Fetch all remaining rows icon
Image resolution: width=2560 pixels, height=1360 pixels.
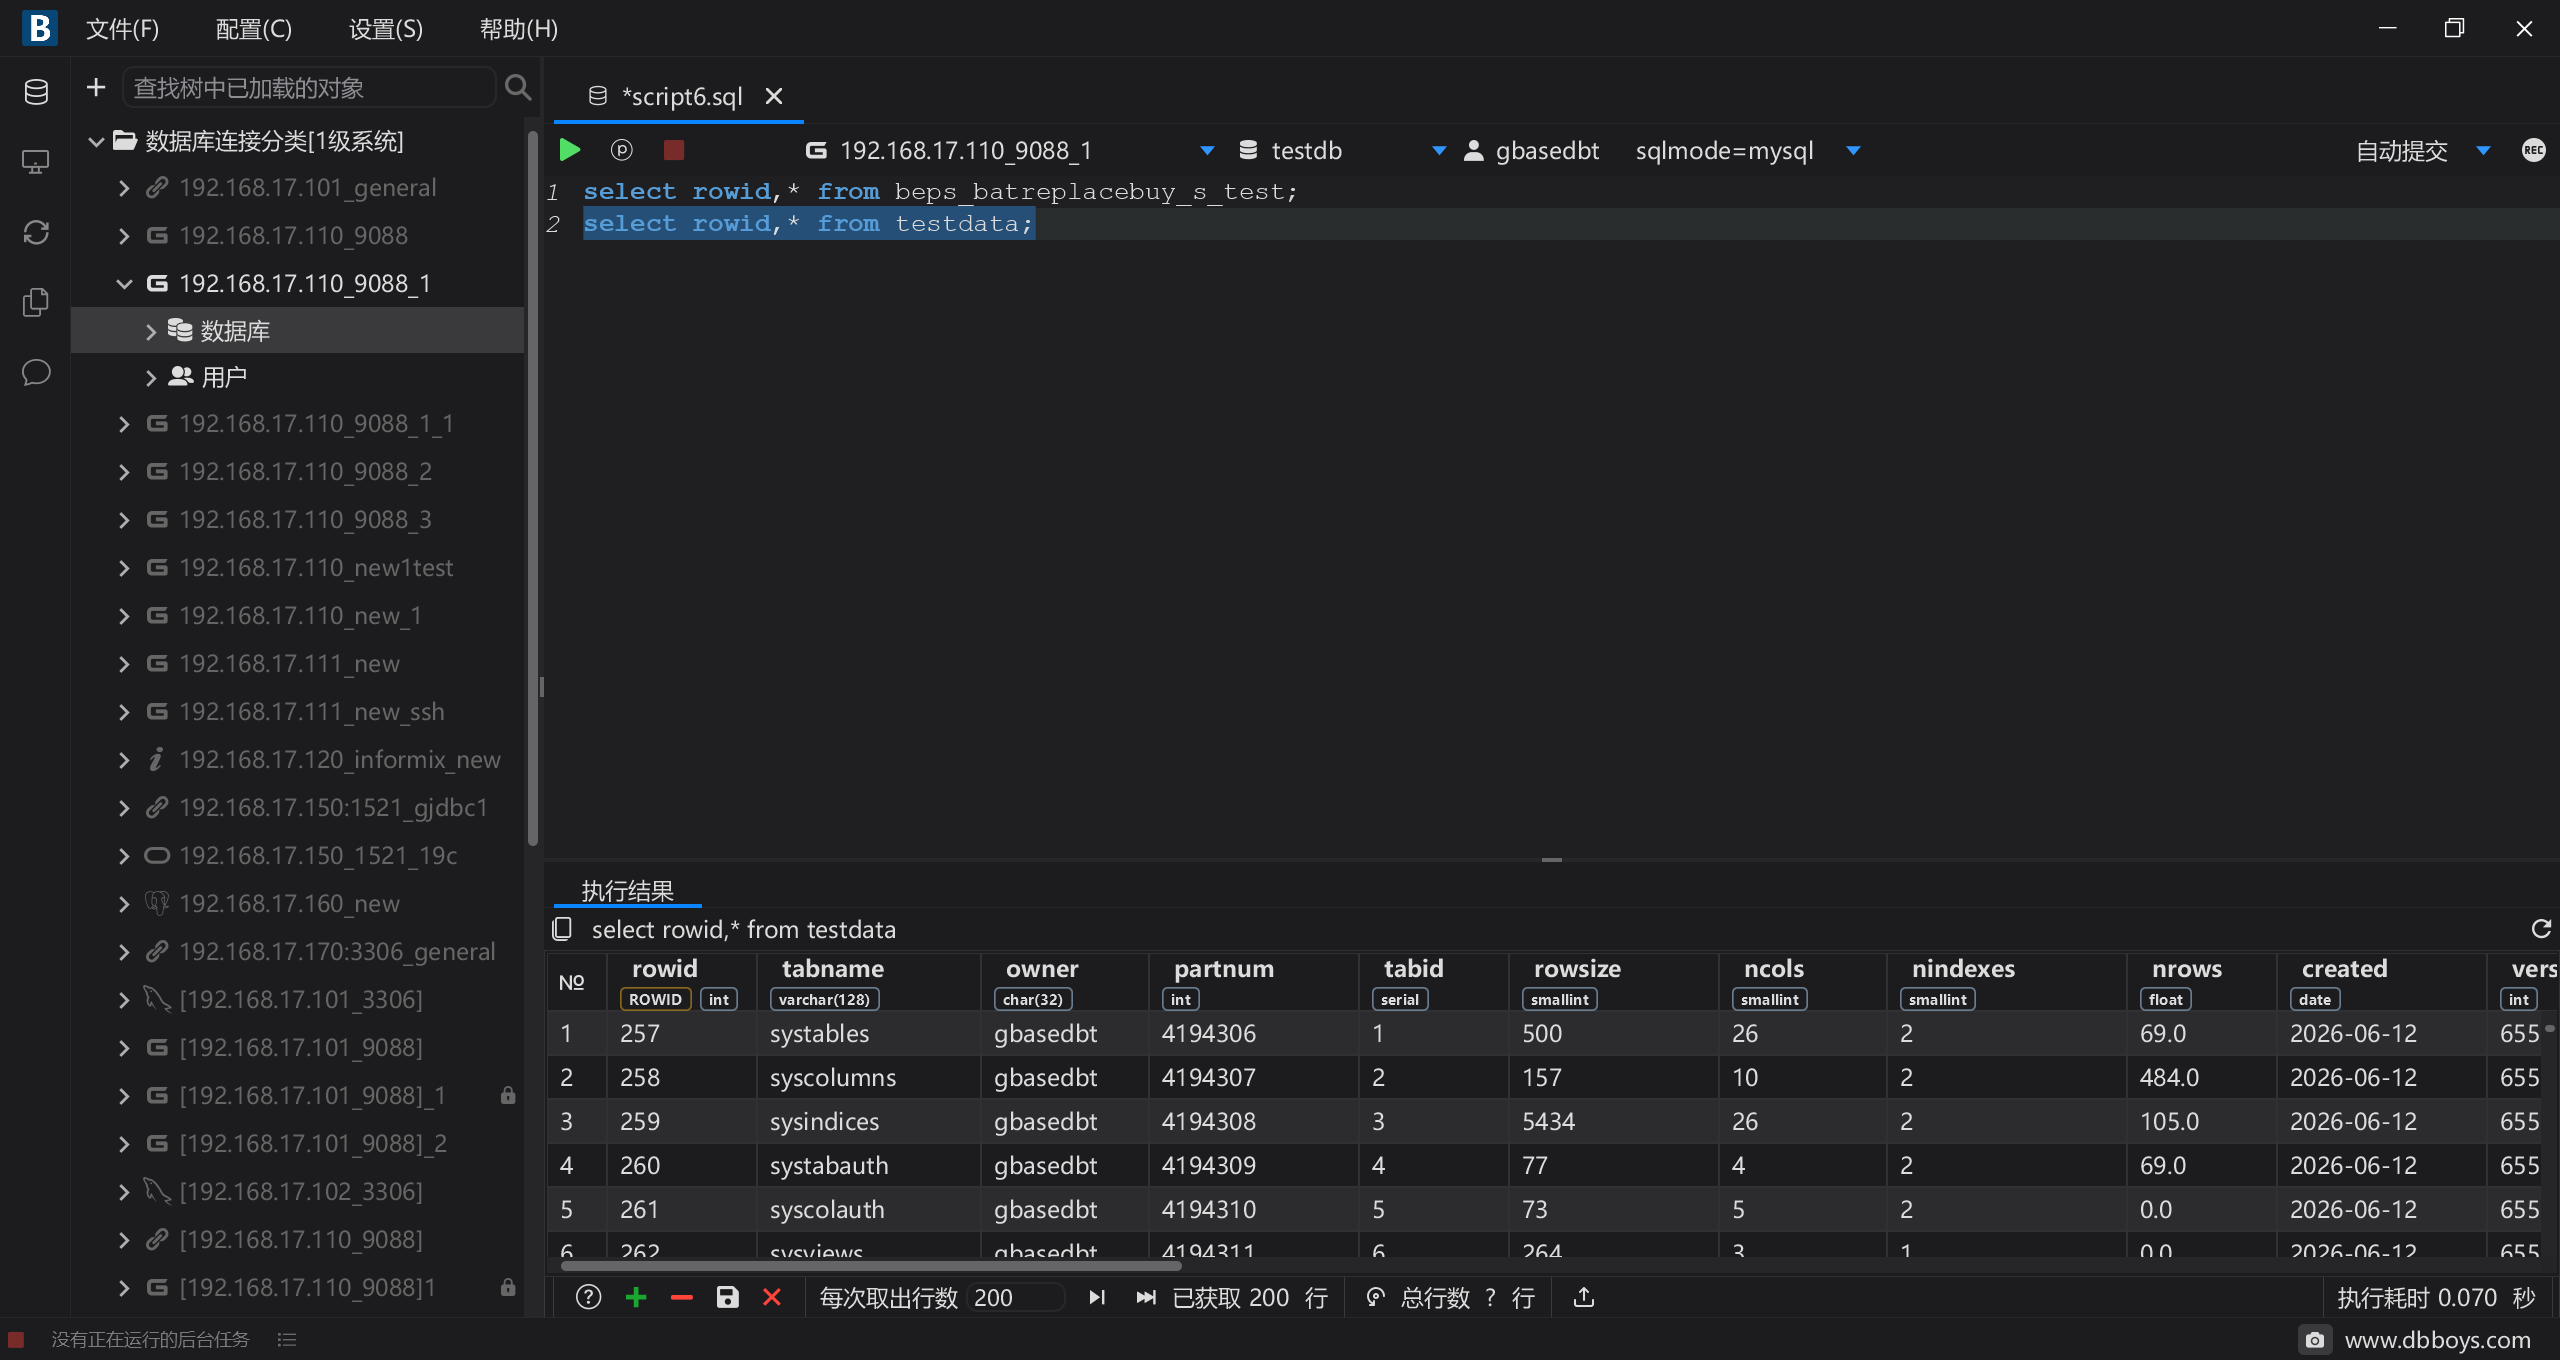coord(1146,1297)
